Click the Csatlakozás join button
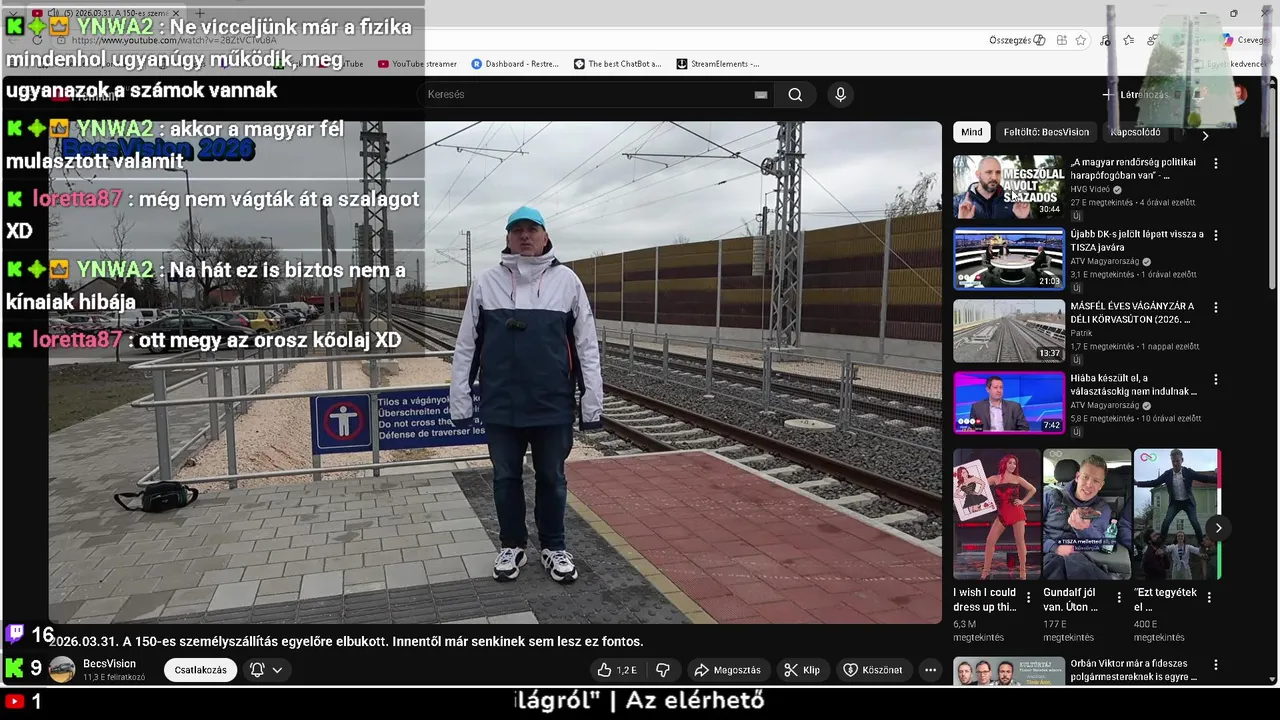 tap(200, 670)
